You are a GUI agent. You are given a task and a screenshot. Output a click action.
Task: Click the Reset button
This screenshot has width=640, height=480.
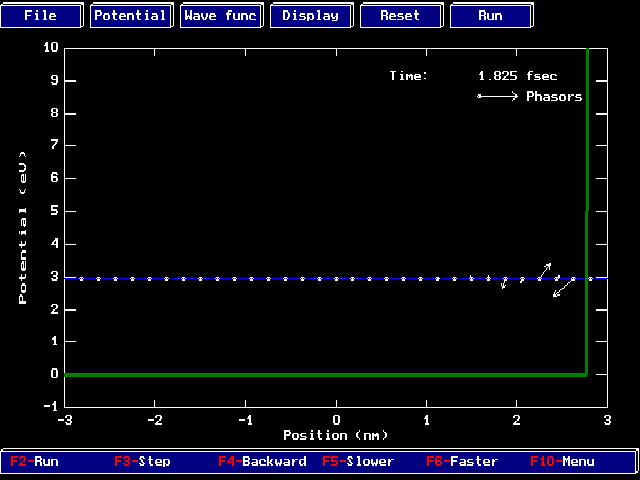coord(400,16)
